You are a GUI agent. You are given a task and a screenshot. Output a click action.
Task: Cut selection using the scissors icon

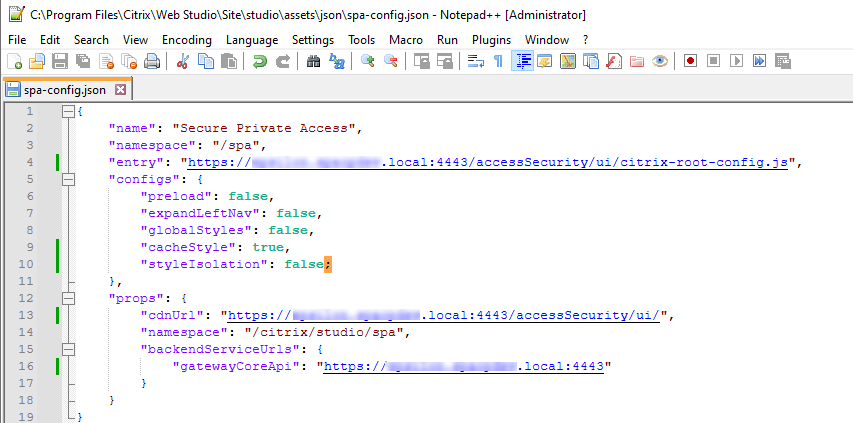pyautogui.click(x=182, y=61)
